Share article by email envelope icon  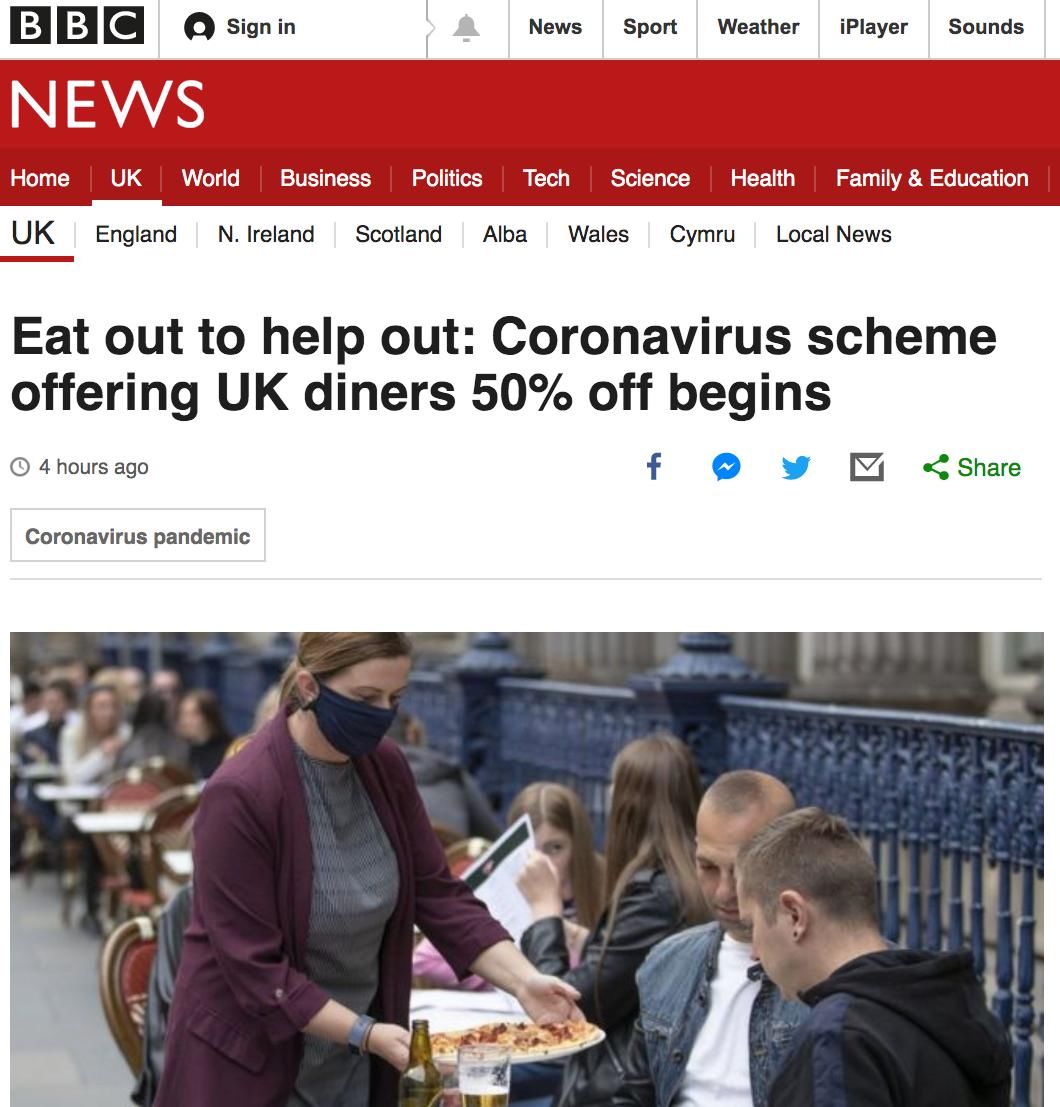867,467
